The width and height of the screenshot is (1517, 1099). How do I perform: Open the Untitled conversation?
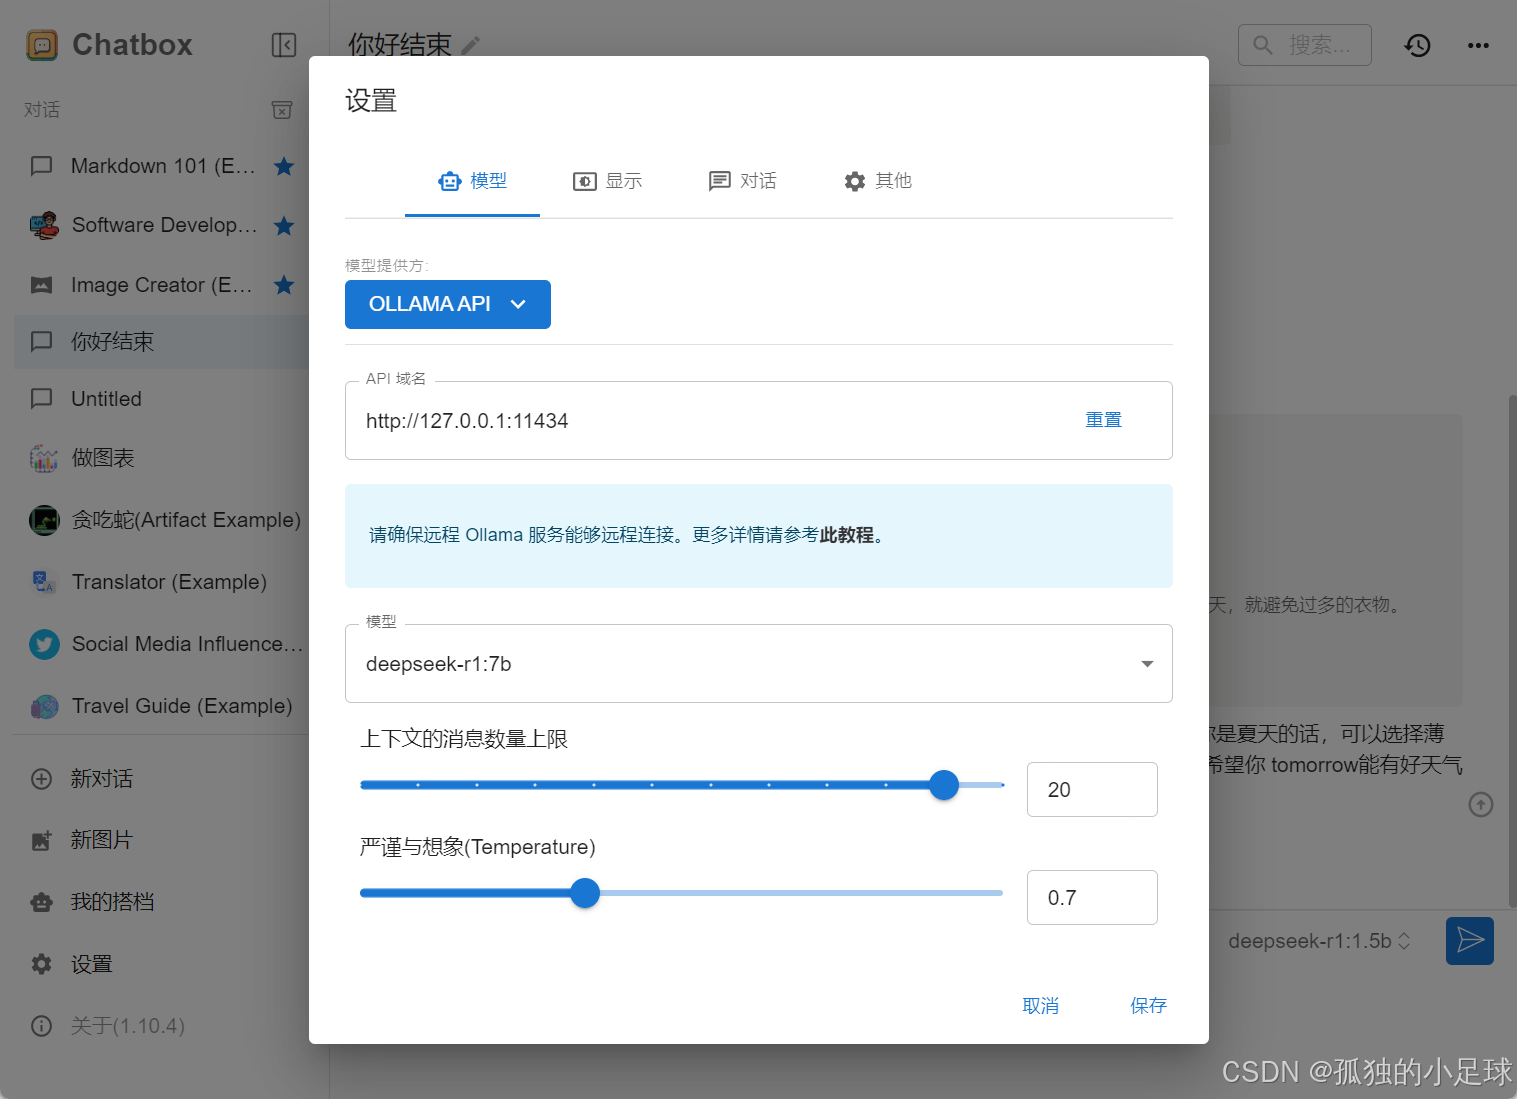(x=160, y=399)
